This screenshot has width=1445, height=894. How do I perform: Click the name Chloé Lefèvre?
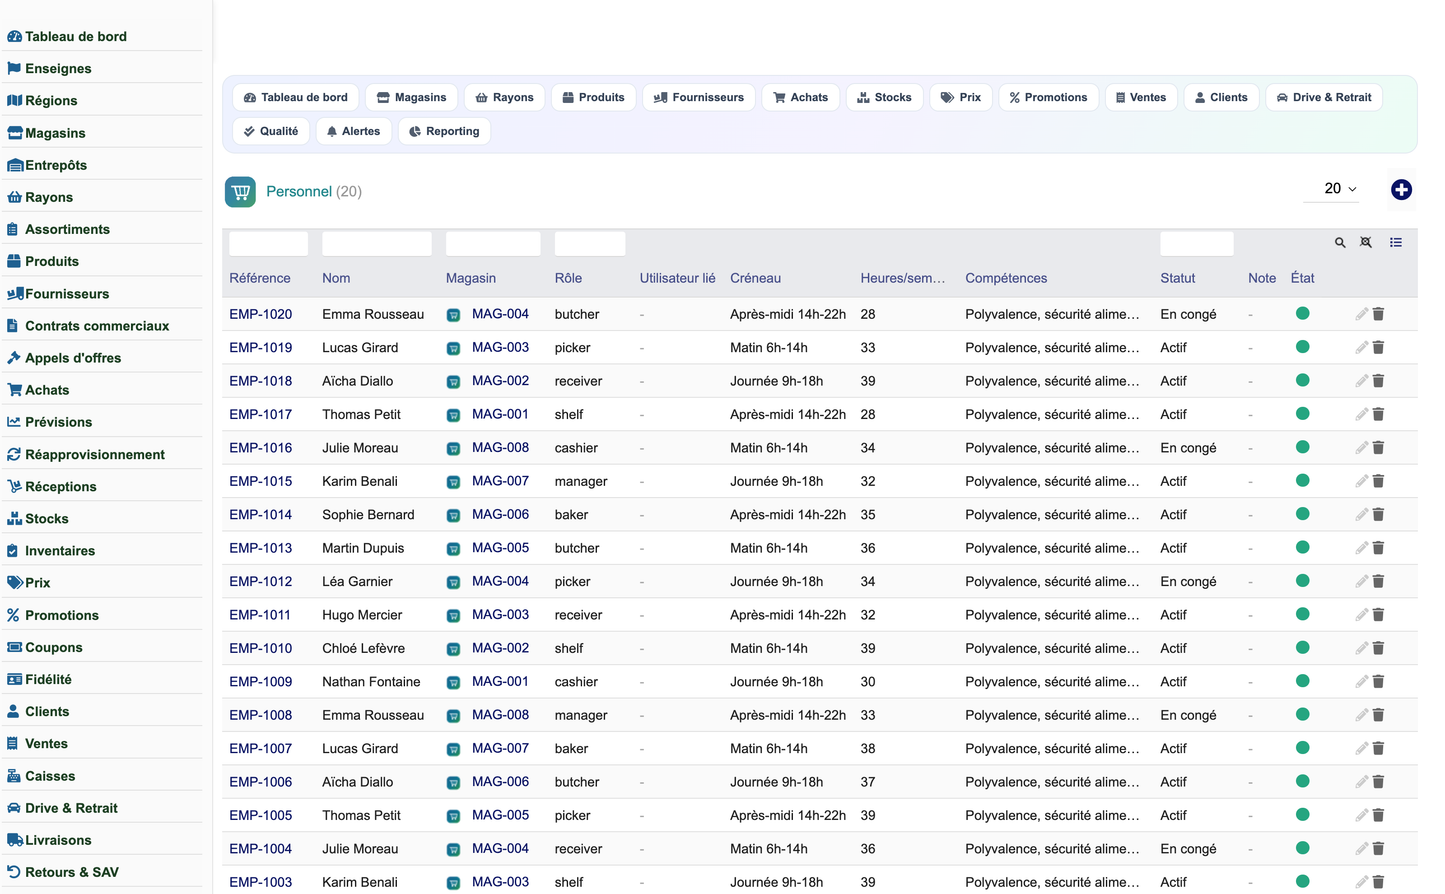(x=363, y=648)
